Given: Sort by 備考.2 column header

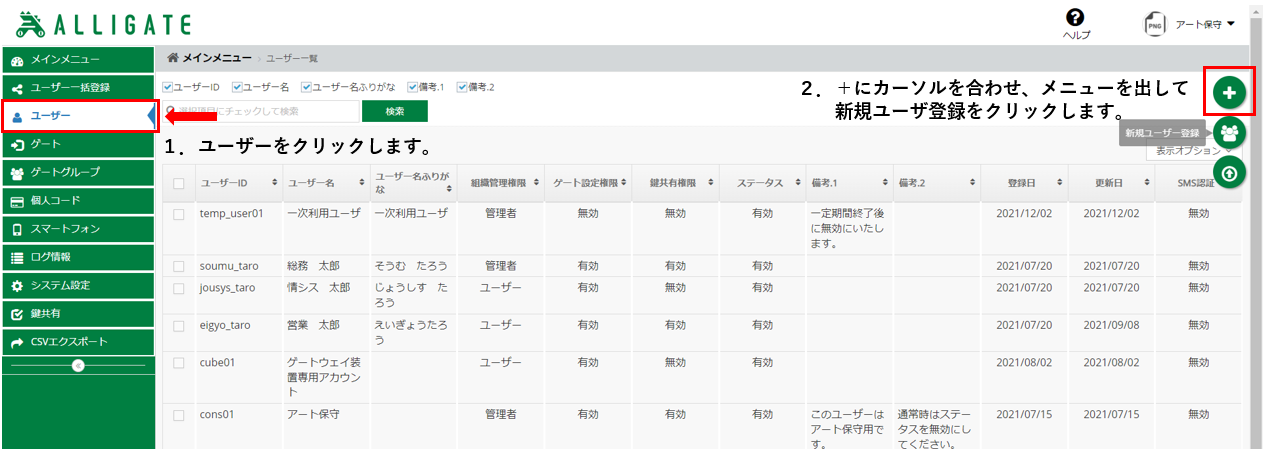Looking at the screenshot, I should point(936,183).
